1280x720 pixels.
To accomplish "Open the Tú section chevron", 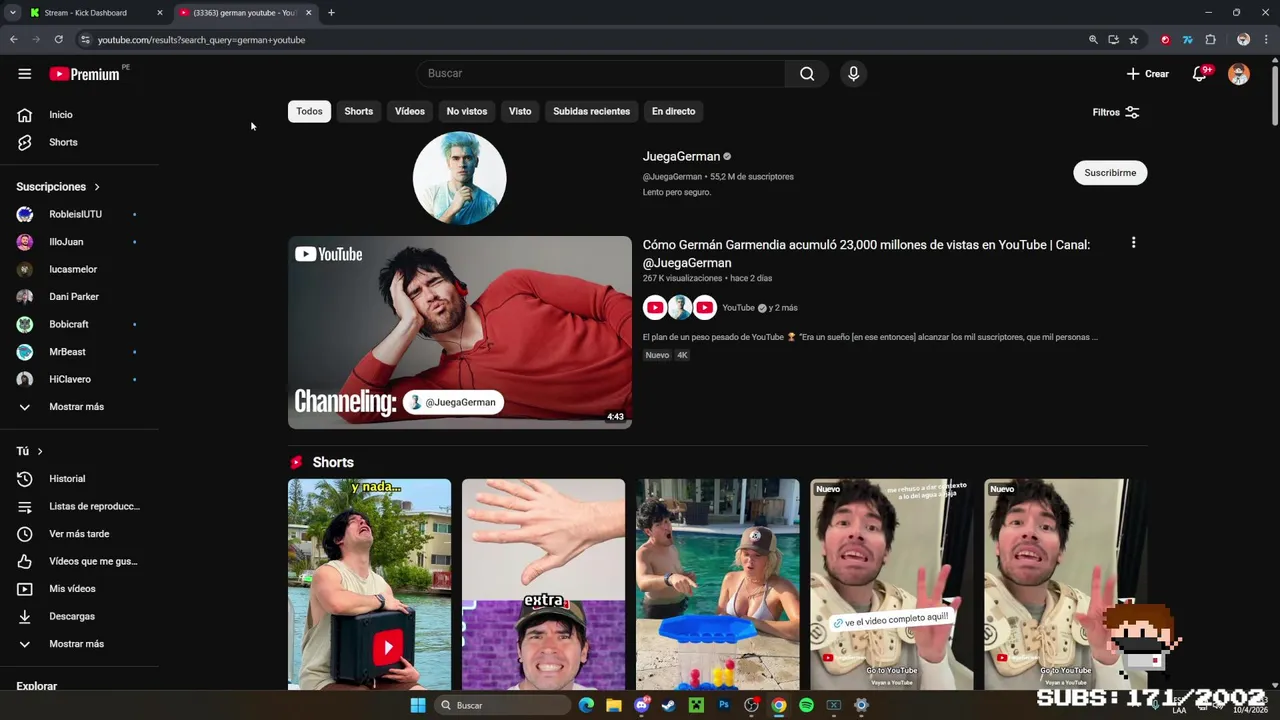I will click(40, 452).
